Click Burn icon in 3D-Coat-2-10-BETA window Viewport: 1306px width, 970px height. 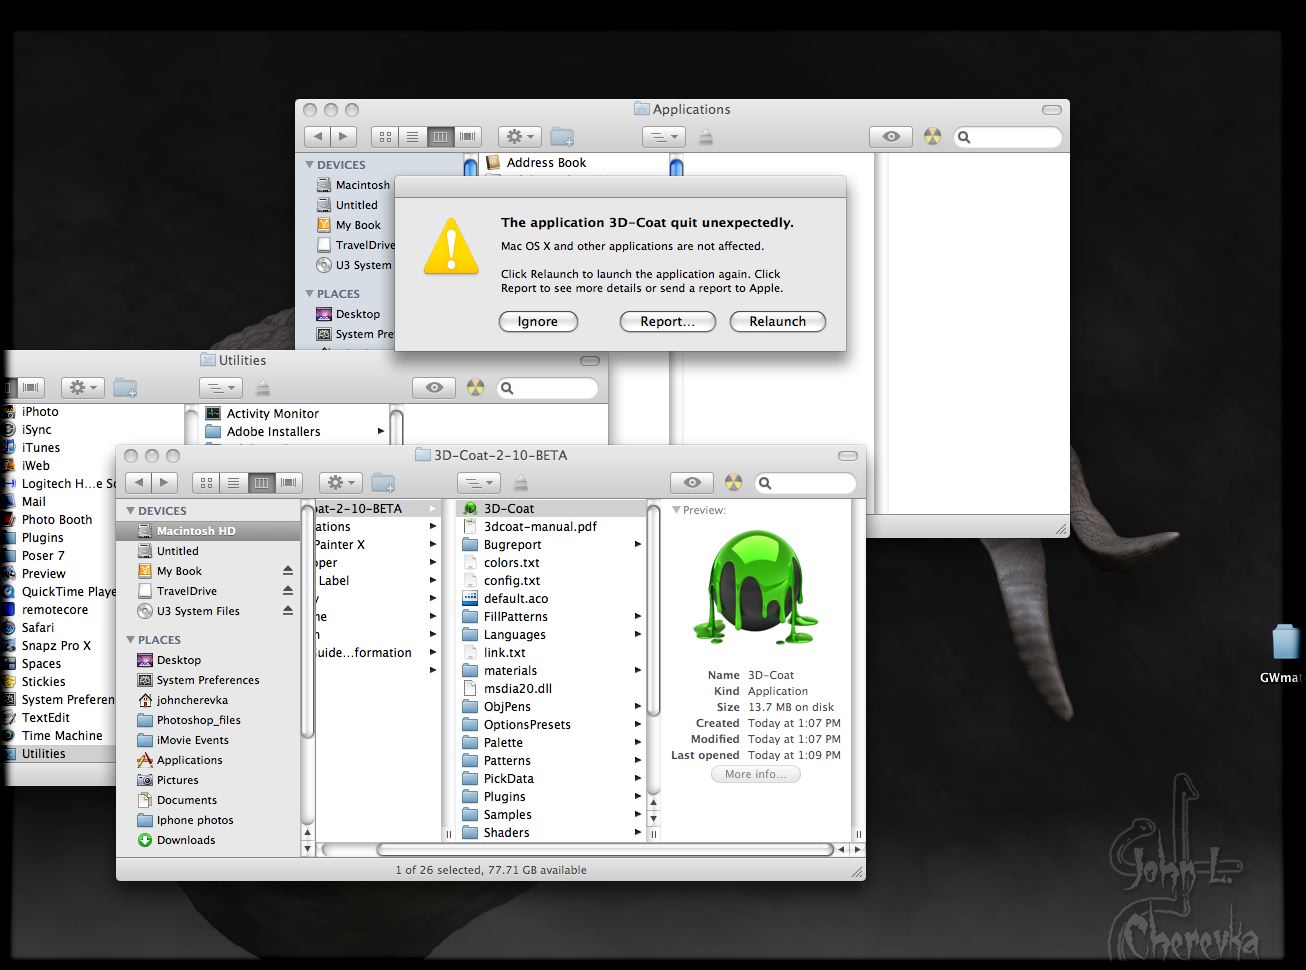click(x=734, y=483)
